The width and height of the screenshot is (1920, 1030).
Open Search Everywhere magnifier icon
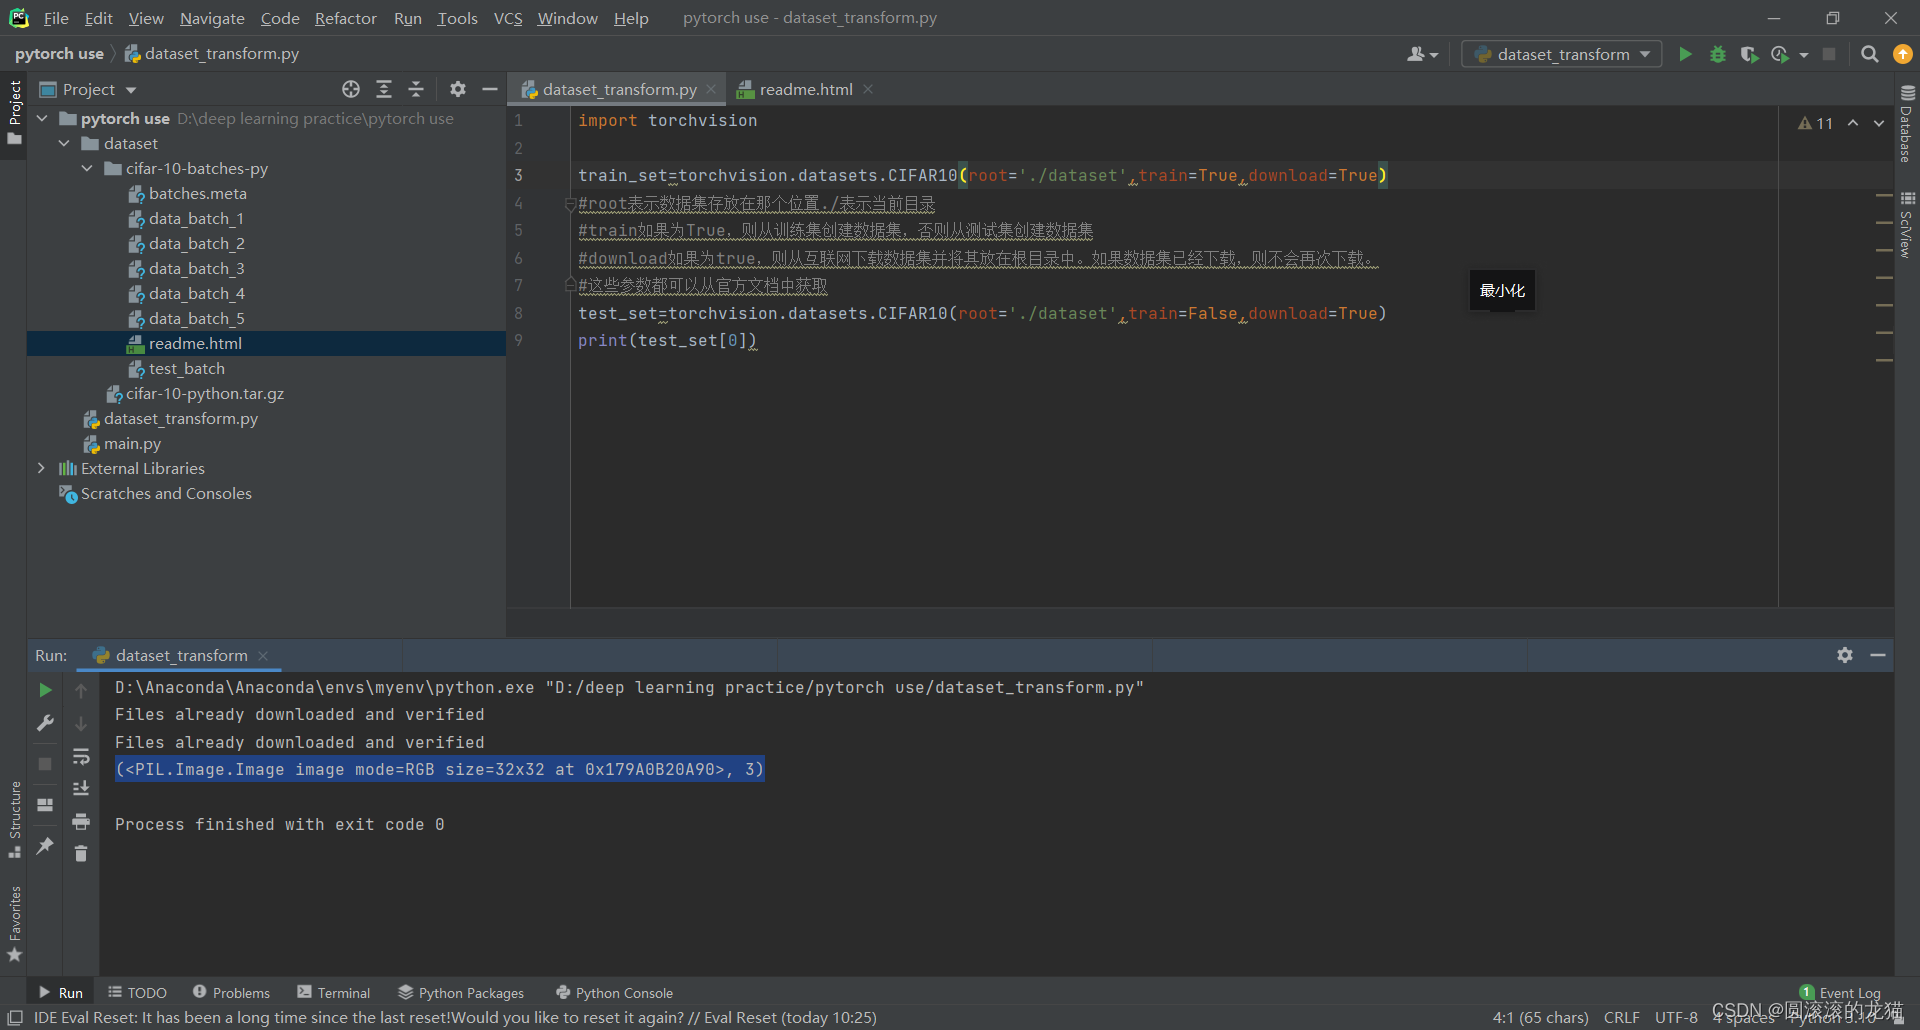(1869, 54)
